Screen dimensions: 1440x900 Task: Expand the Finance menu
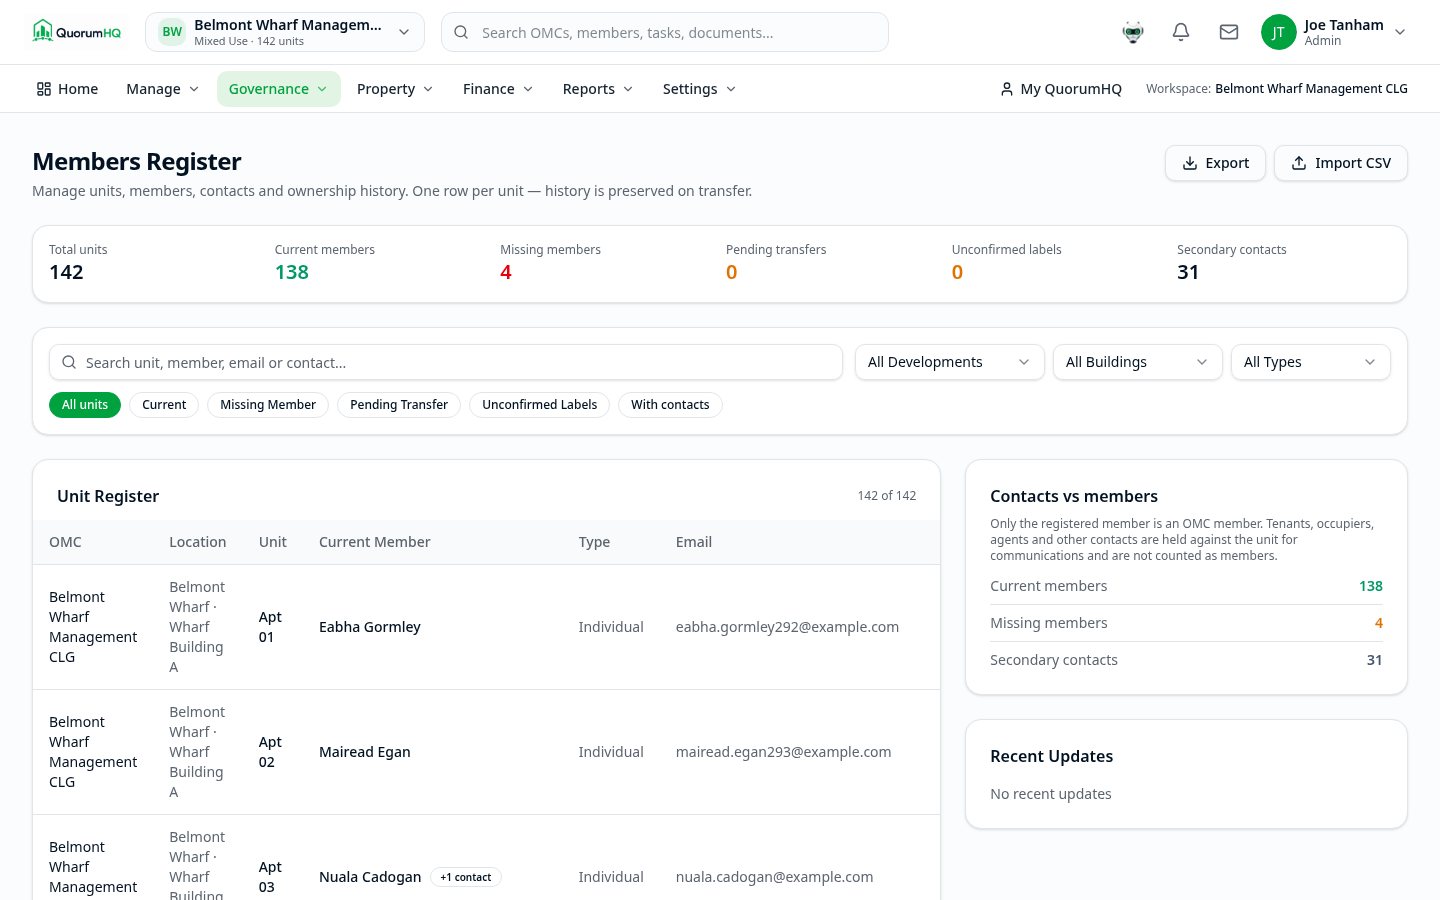498,89
